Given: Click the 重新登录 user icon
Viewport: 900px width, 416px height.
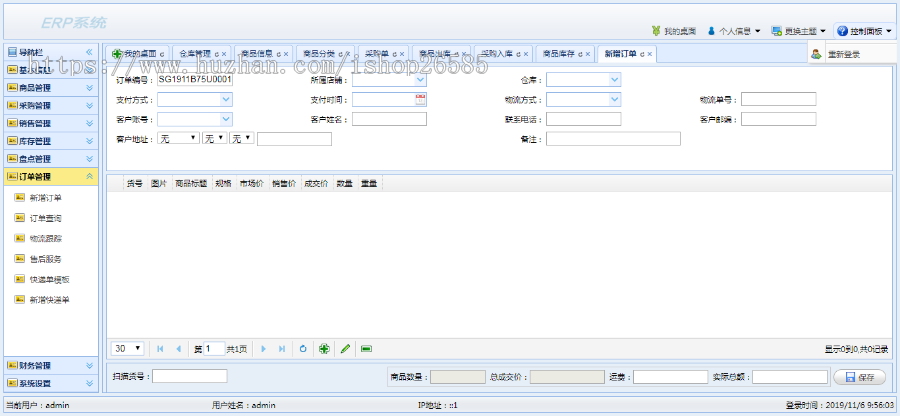Looking at the screenshot, I should coord(816,55).
